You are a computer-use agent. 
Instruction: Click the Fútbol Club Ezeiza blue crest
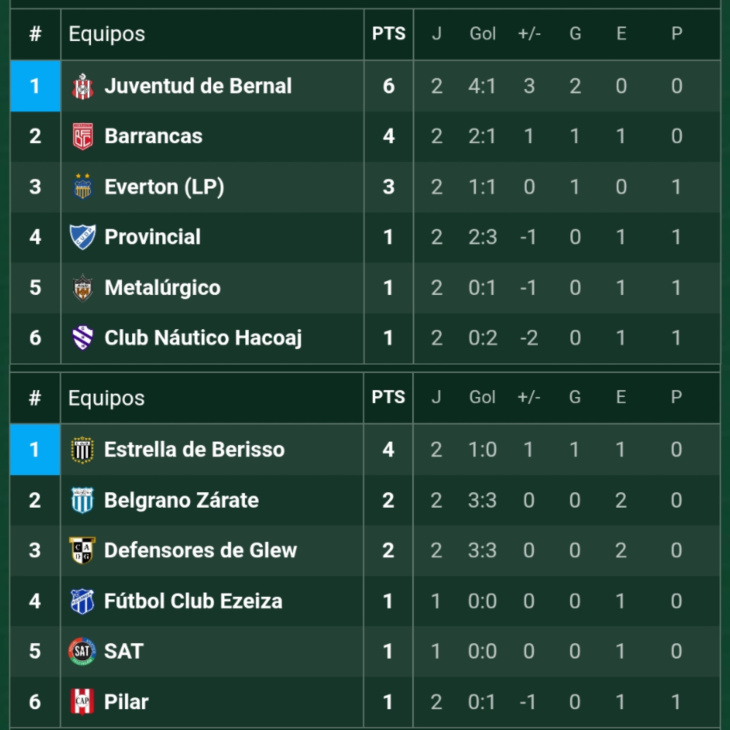82,601
